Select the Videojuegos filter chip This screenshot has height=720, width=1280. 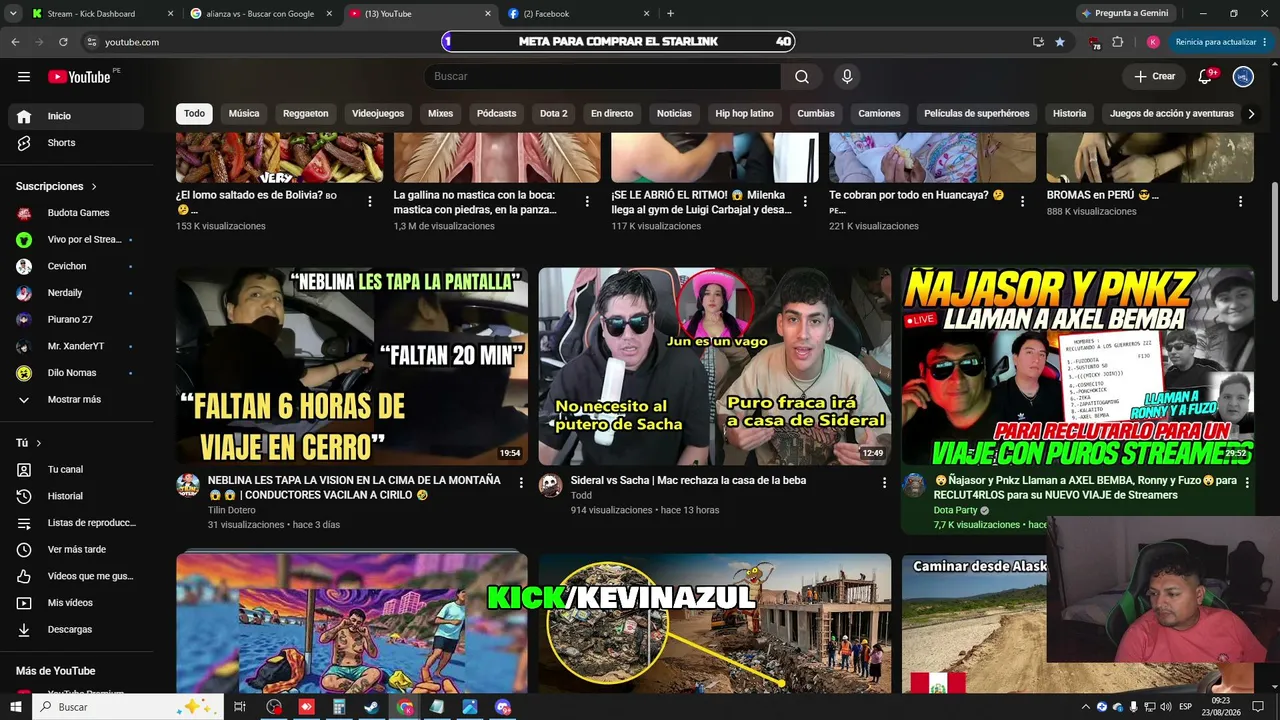tap(378, 114)
